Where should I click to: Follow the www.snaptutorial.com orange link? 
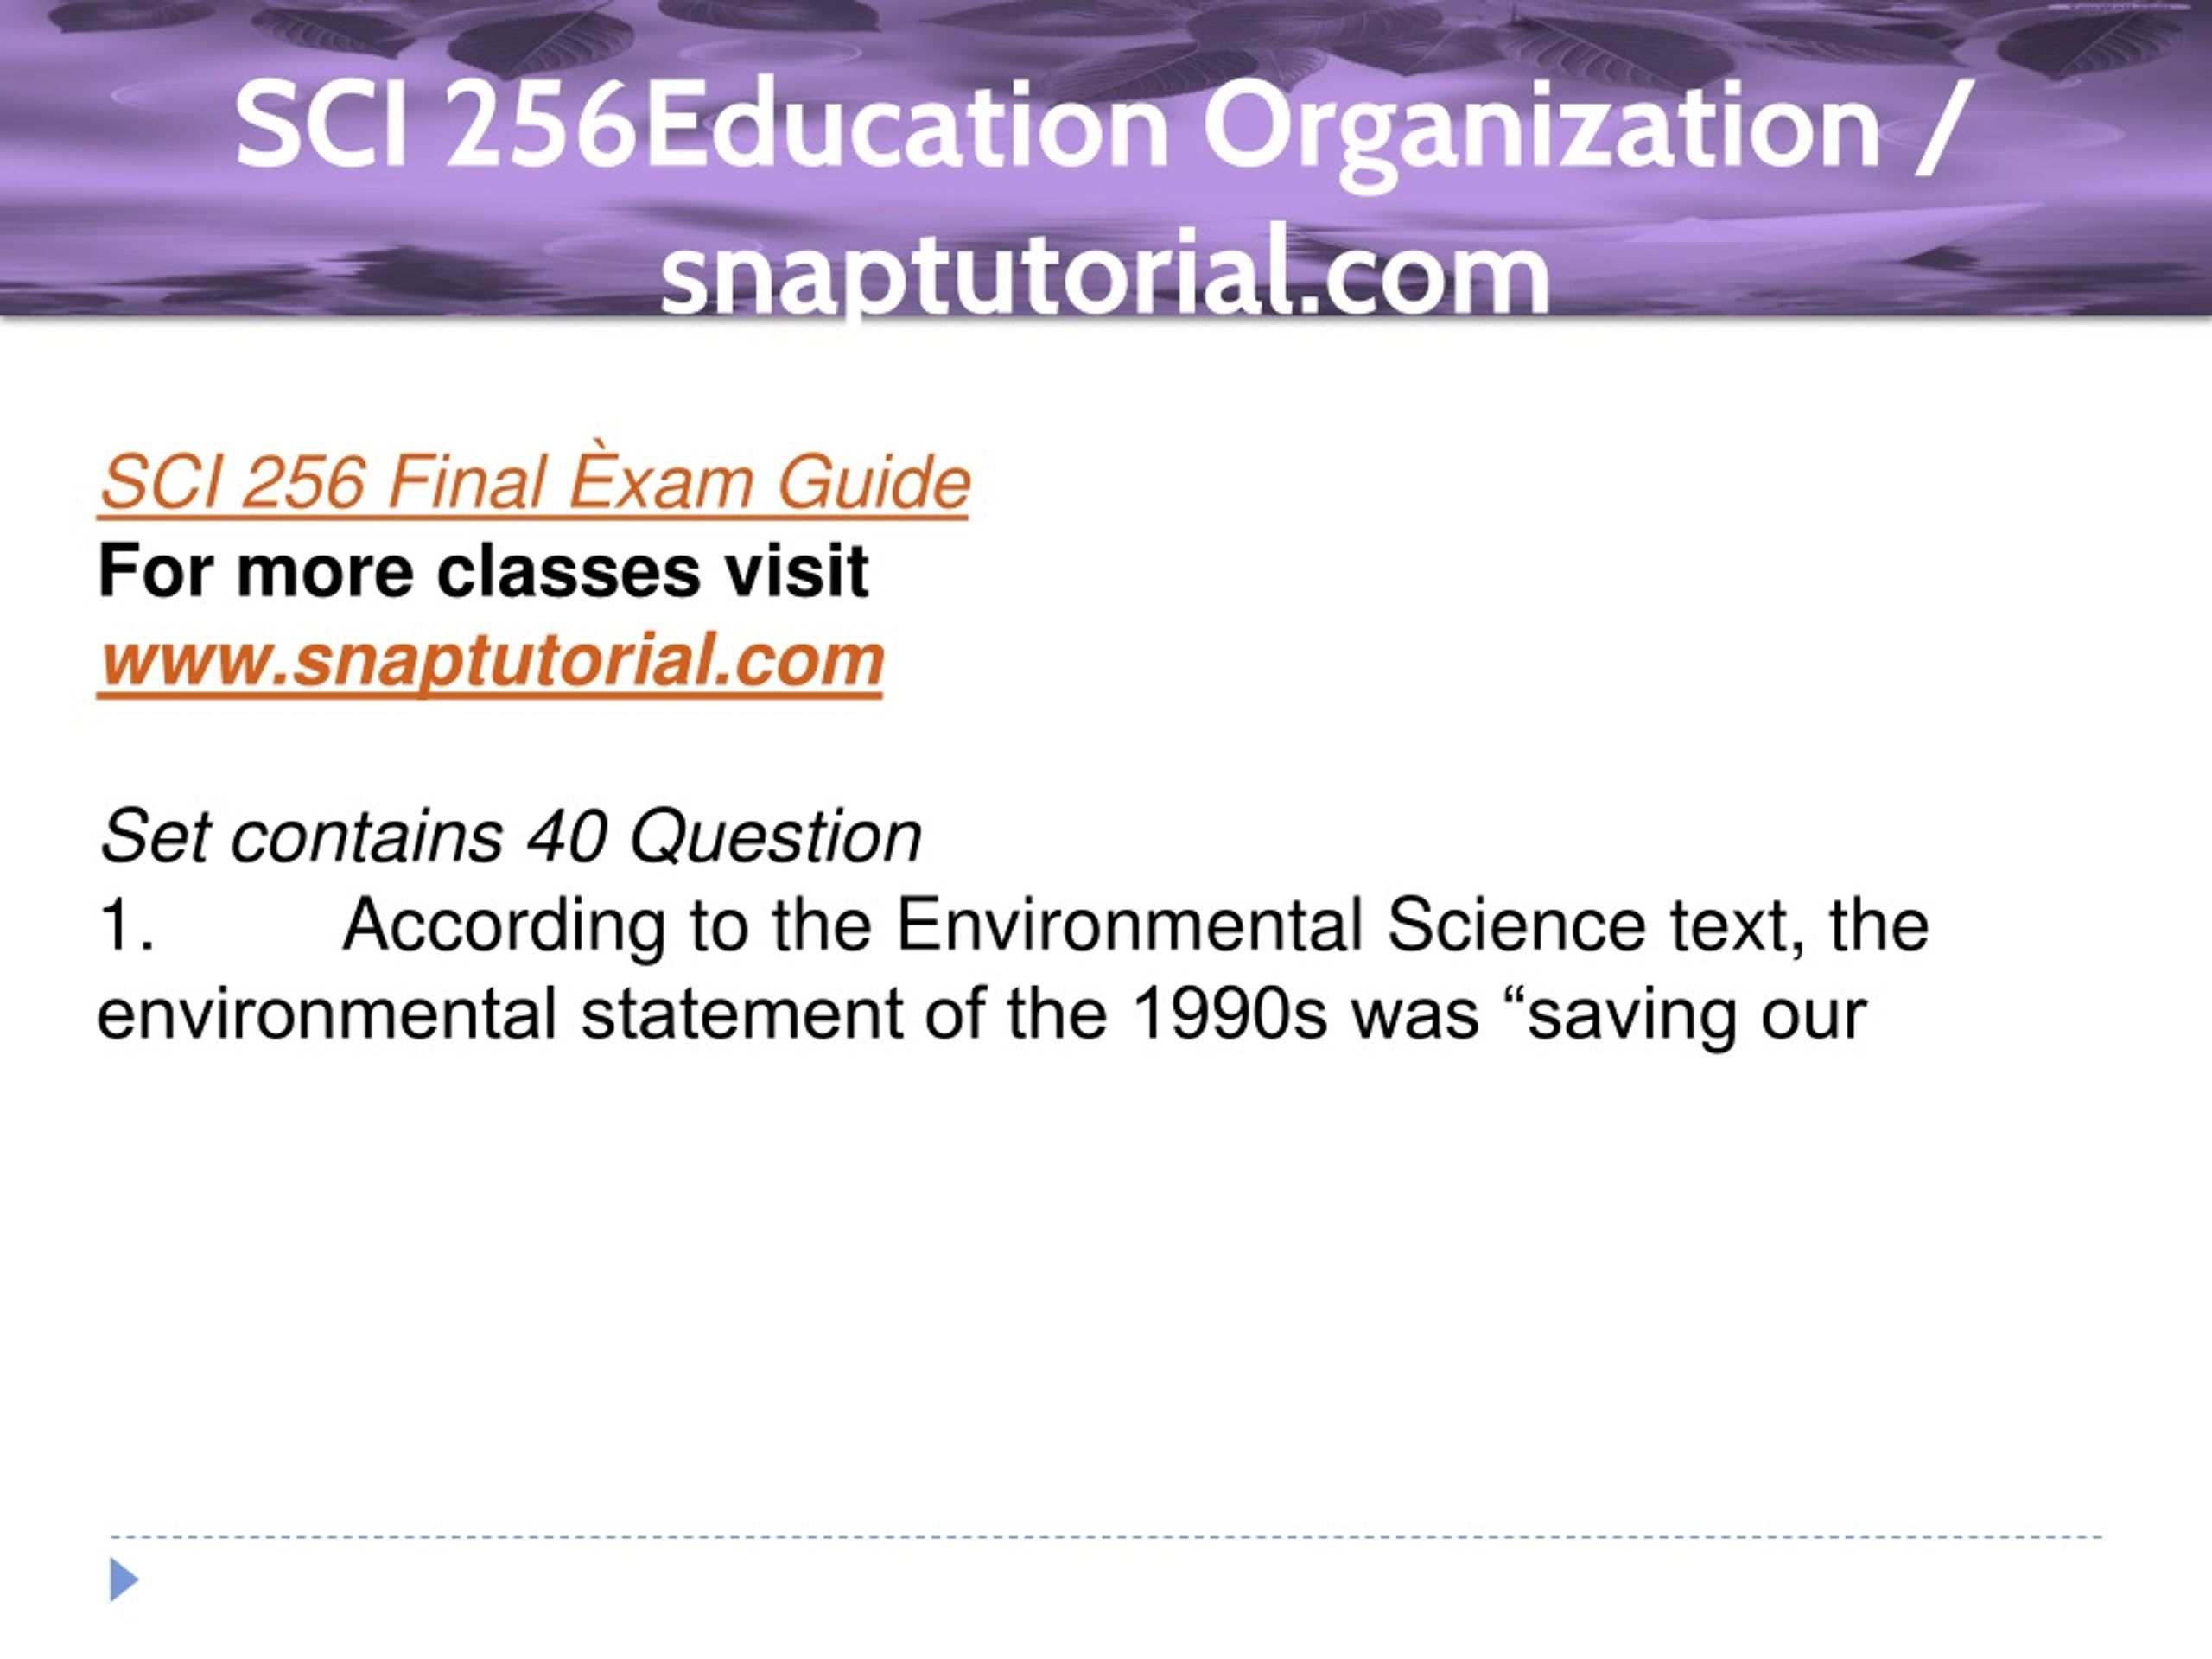pyautogui.click(x=490, y=662)
